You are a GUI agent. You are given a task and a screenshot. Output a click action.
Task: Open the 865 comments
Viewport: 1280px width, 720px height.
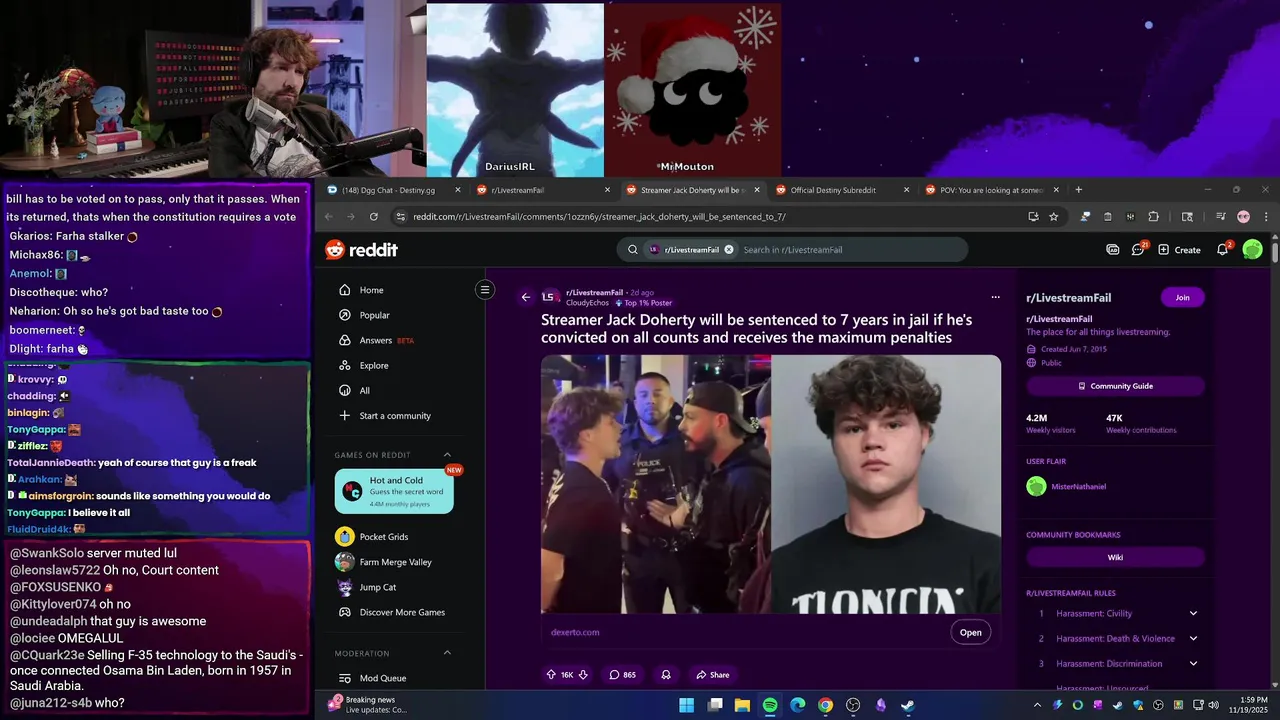click(x=622, y=675)
